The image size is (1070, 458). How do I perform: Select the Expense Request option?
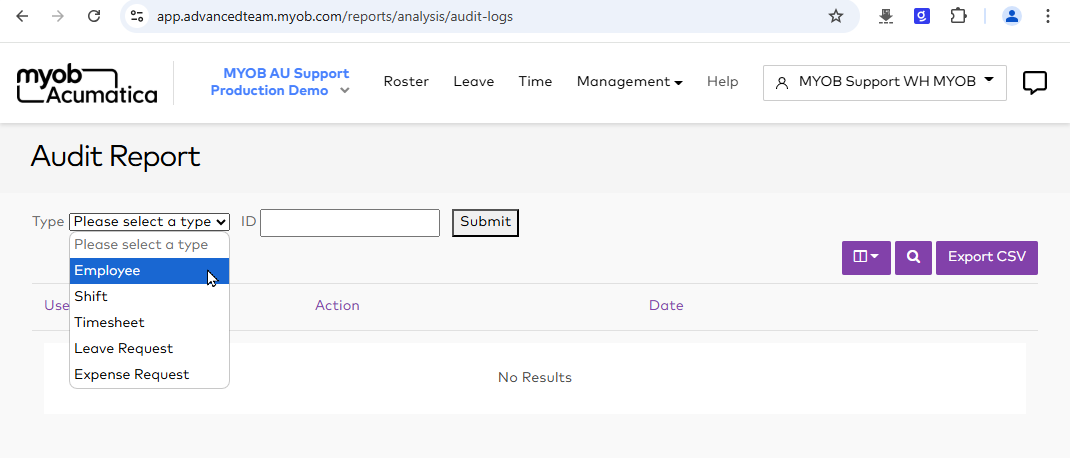(x=149, y=375)
